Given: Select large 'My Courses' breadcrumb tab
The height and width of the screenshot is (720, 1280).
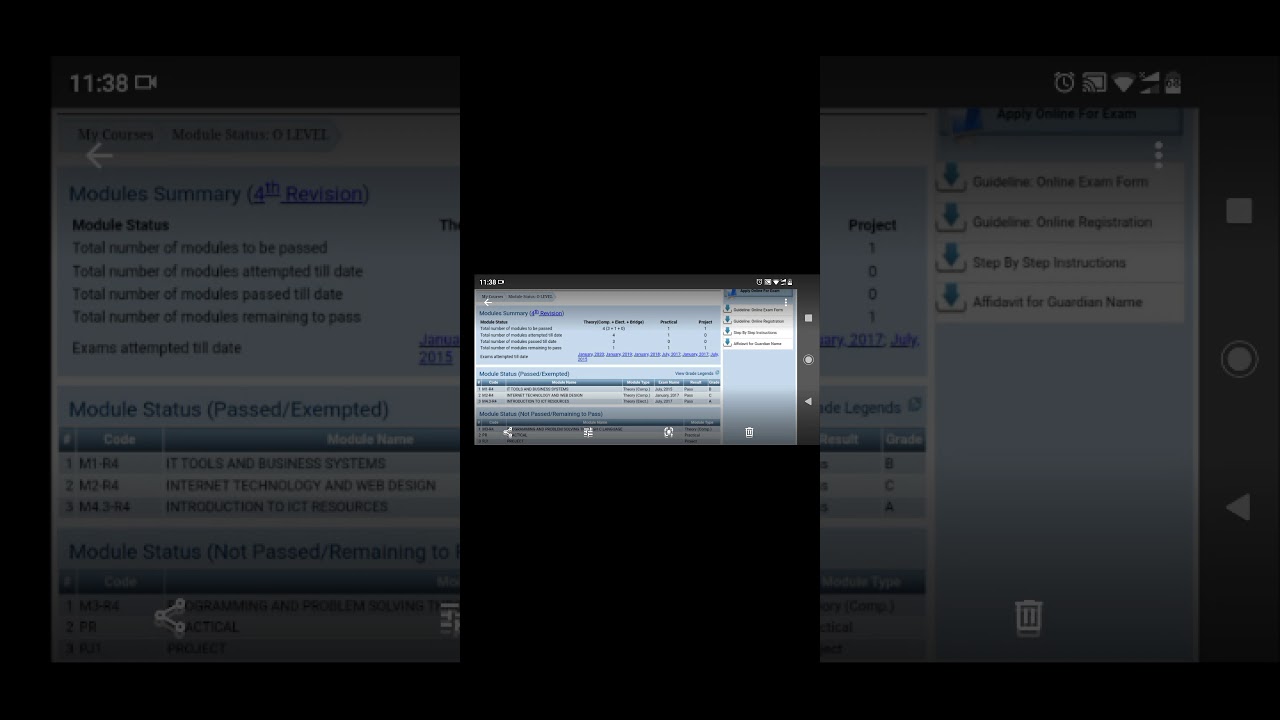Looking at the screenshot, I should click(x=115, y=134).
